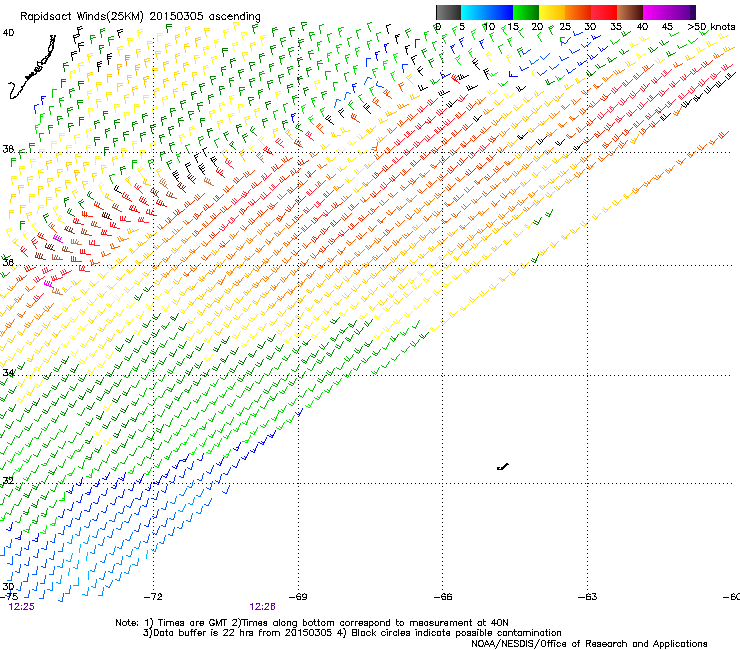740x650 pixels.
Task: Click the isolated black wind barb near 32N
Action: [x=503, y=467]
